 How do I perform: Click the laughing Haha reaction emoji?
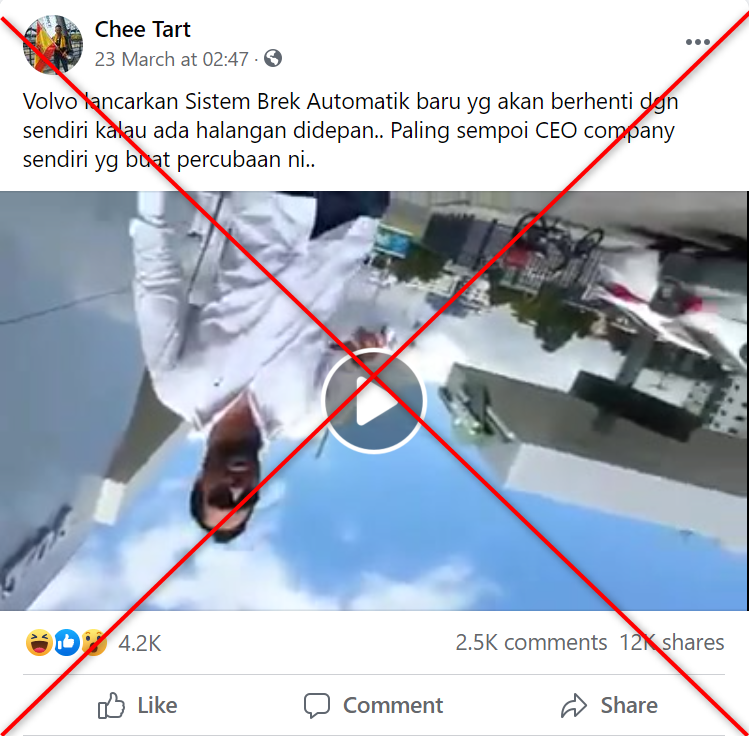[x=39, y=642]
